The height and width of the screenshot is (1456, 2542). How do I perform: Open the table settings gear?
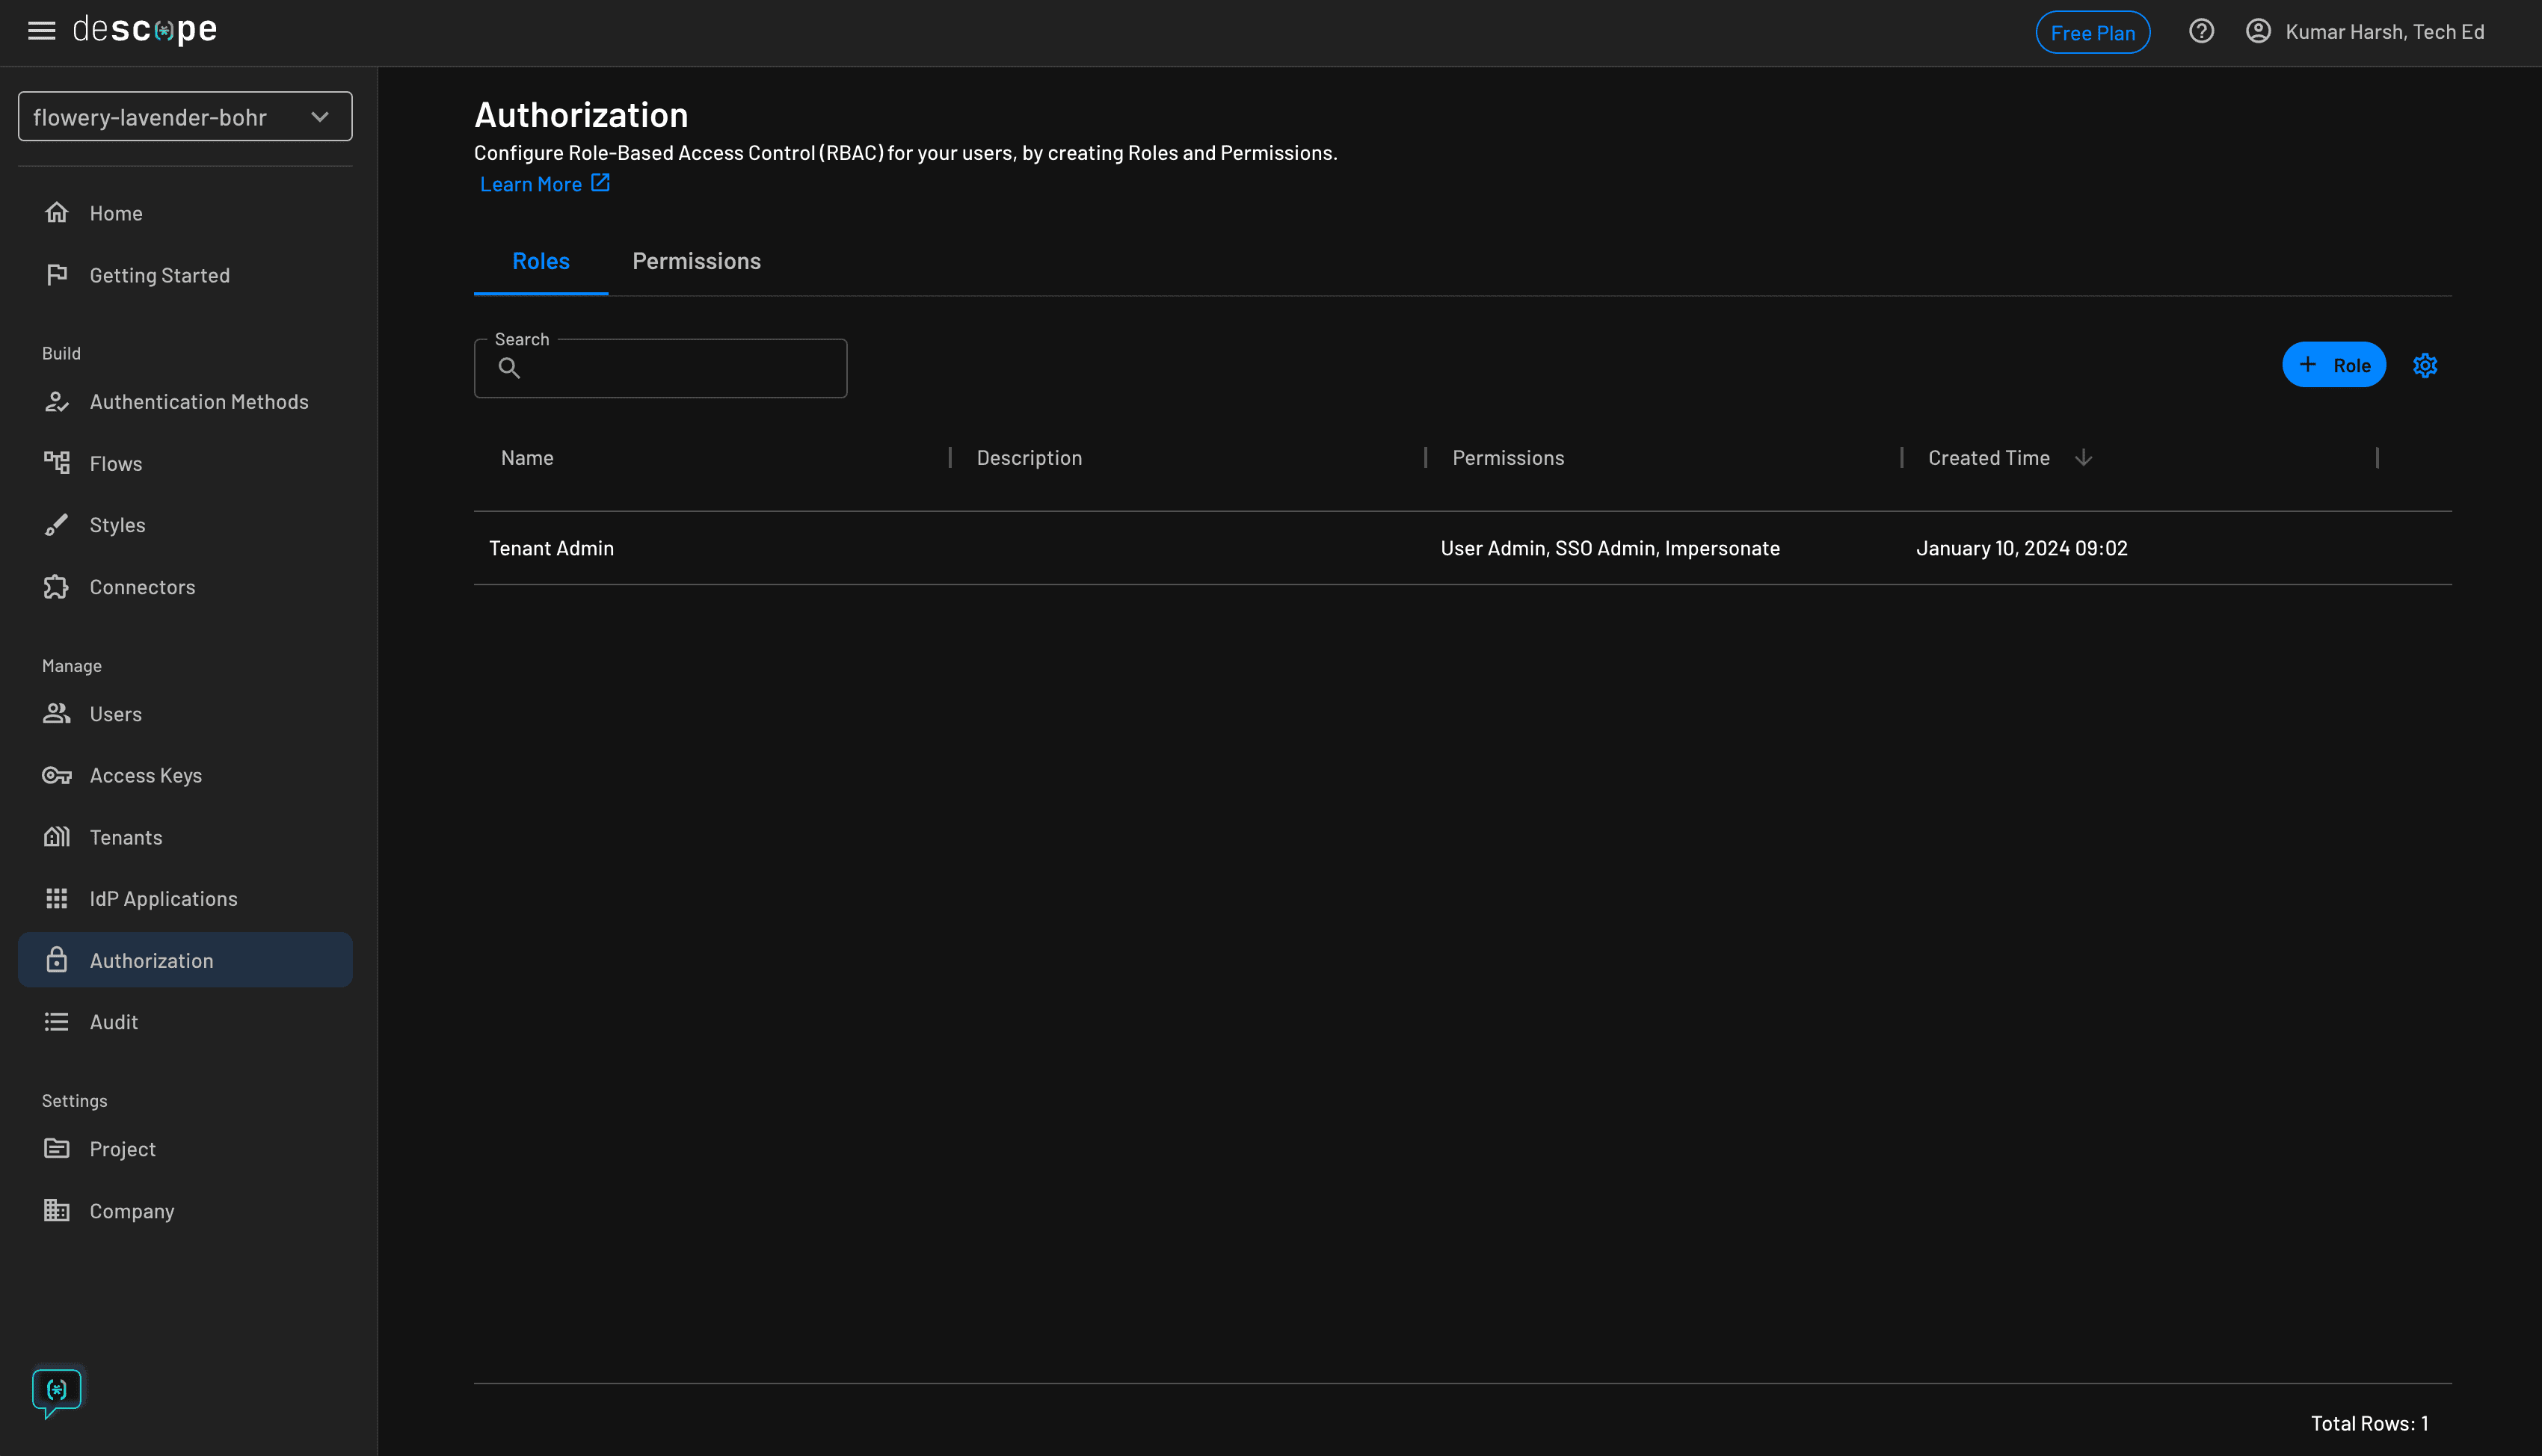pyautogui.click(x=2425, y=365)
